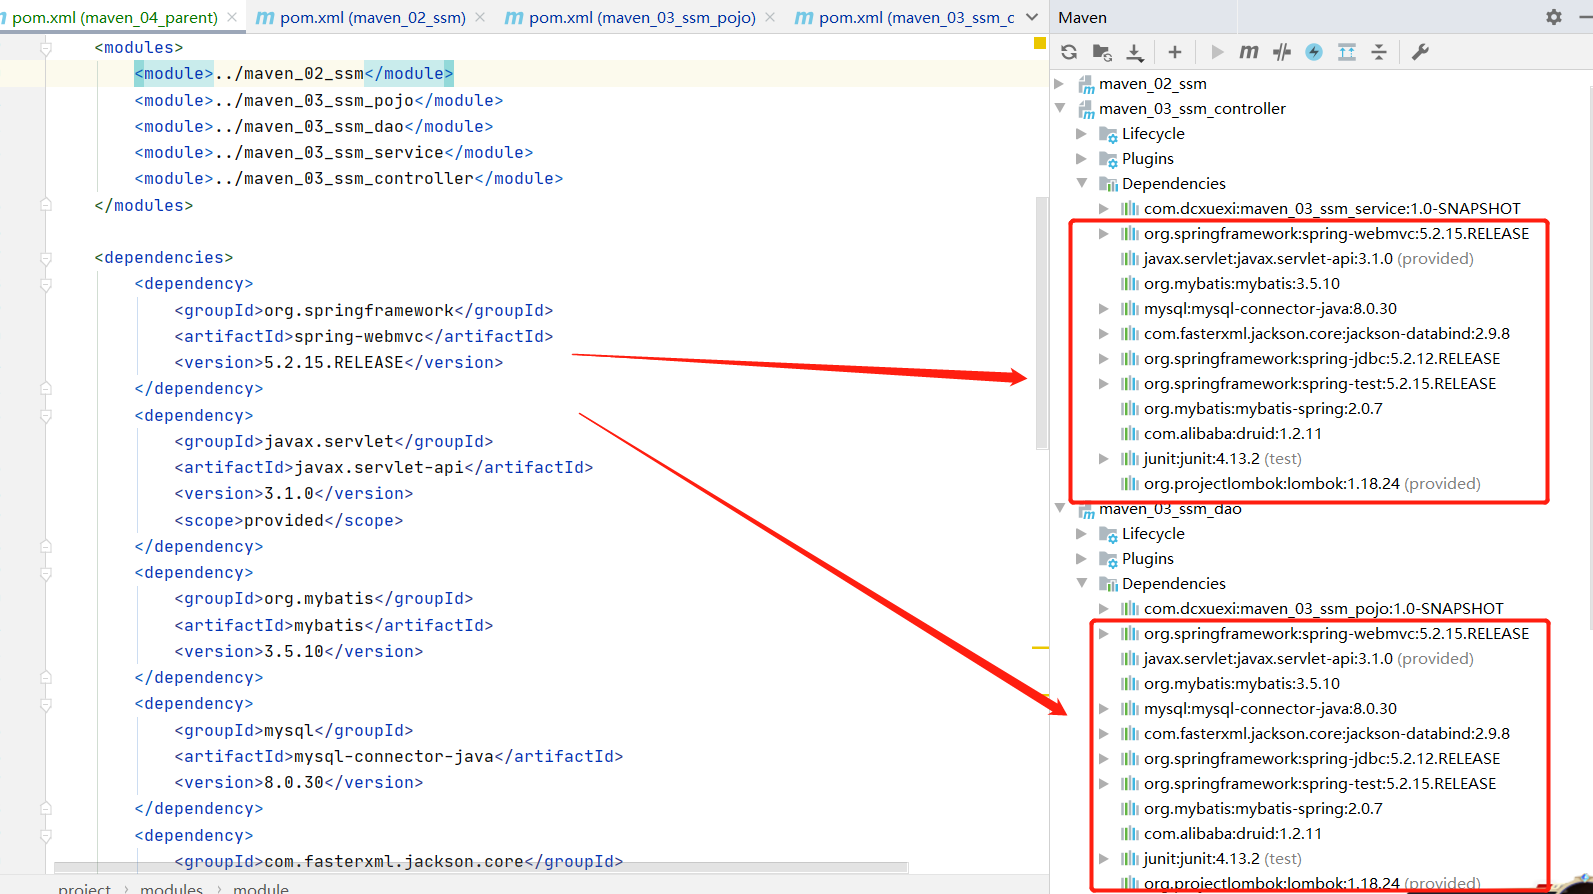Collapse Dependencies under maven_03_ssm_controller
The width and height of the screenshot is (1593, 894).
click(x=1082, y=184)
